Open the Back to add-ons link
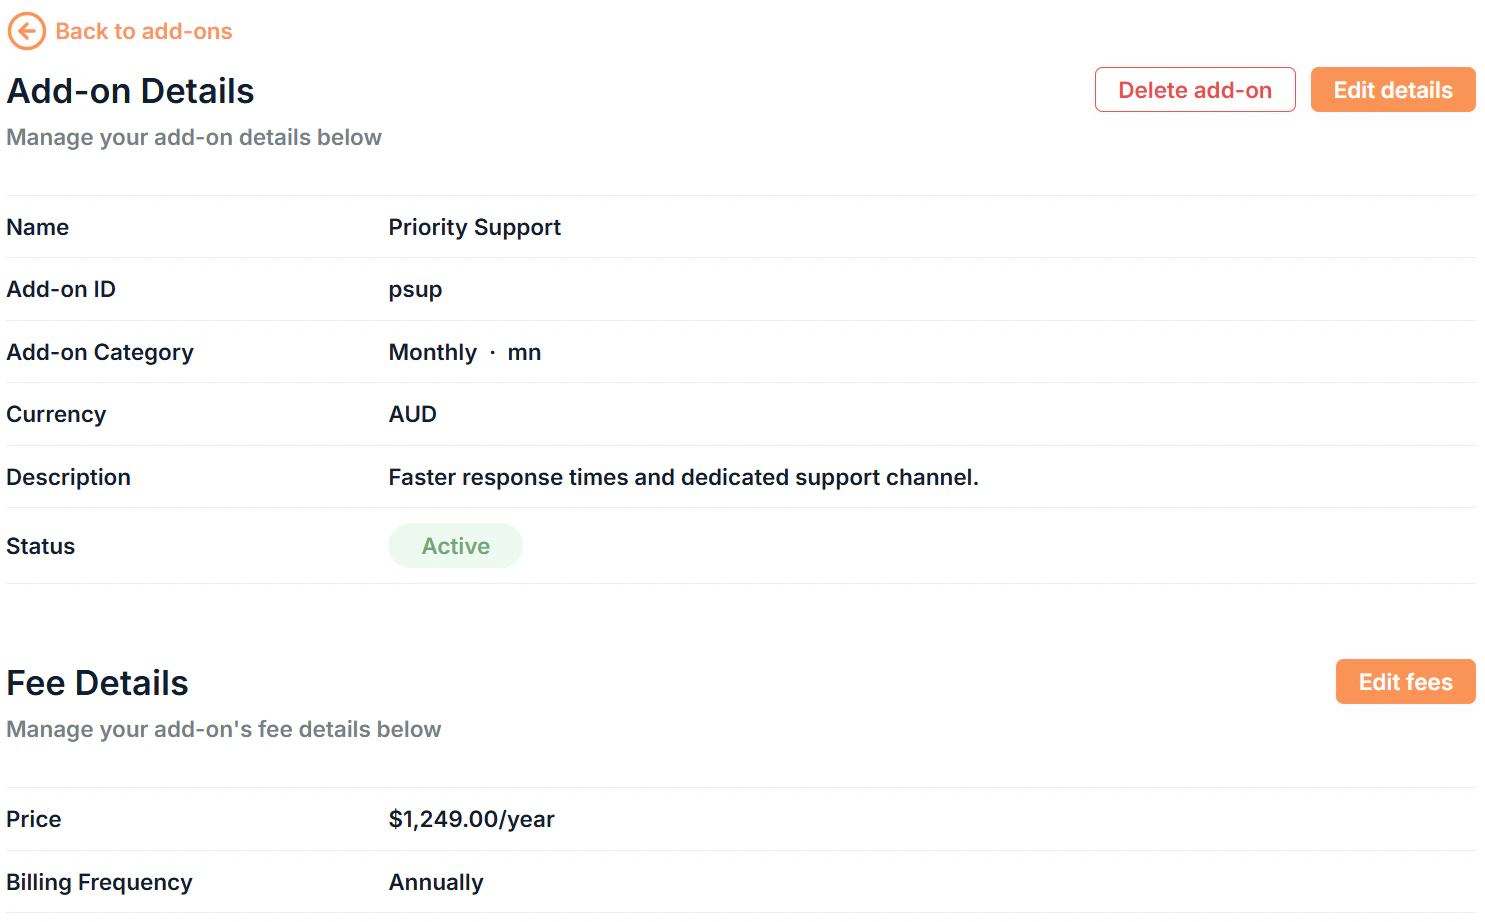 coord(144,31)
